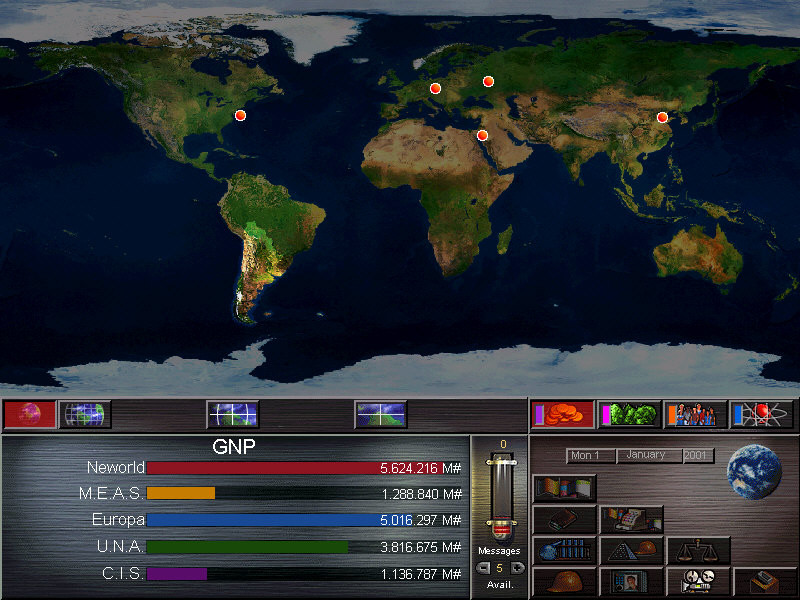Choose the close-zoom grid map icon
The width and height of the screenshot is (800, 600).
click(381, 414)
